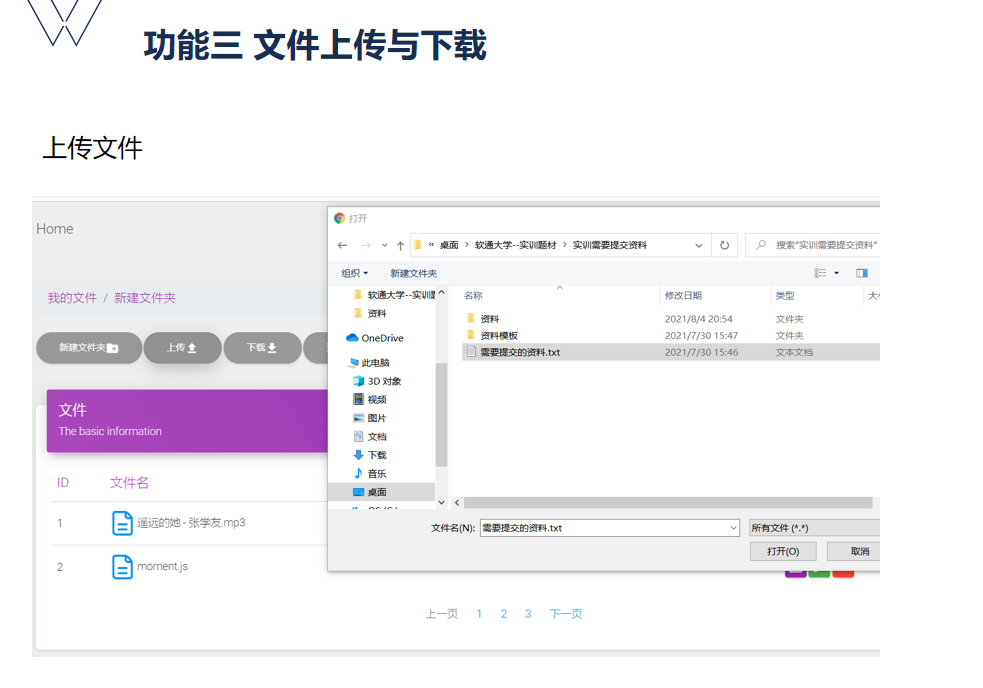Expand the address bar path history dropdown
Image resolution: width=983 pixels, height=688 pixels.
click(x=698, y=245)
